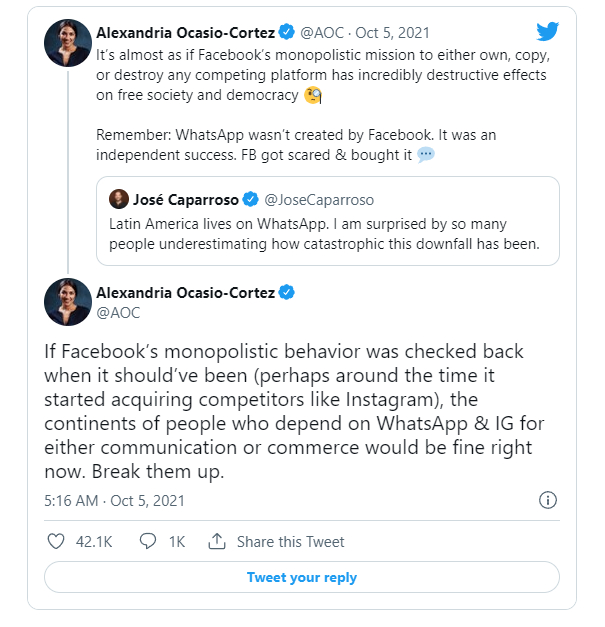Open AOC's second profile picture
Screen dimensions: 605x627
pyautogui.click(x=69, y=301)
